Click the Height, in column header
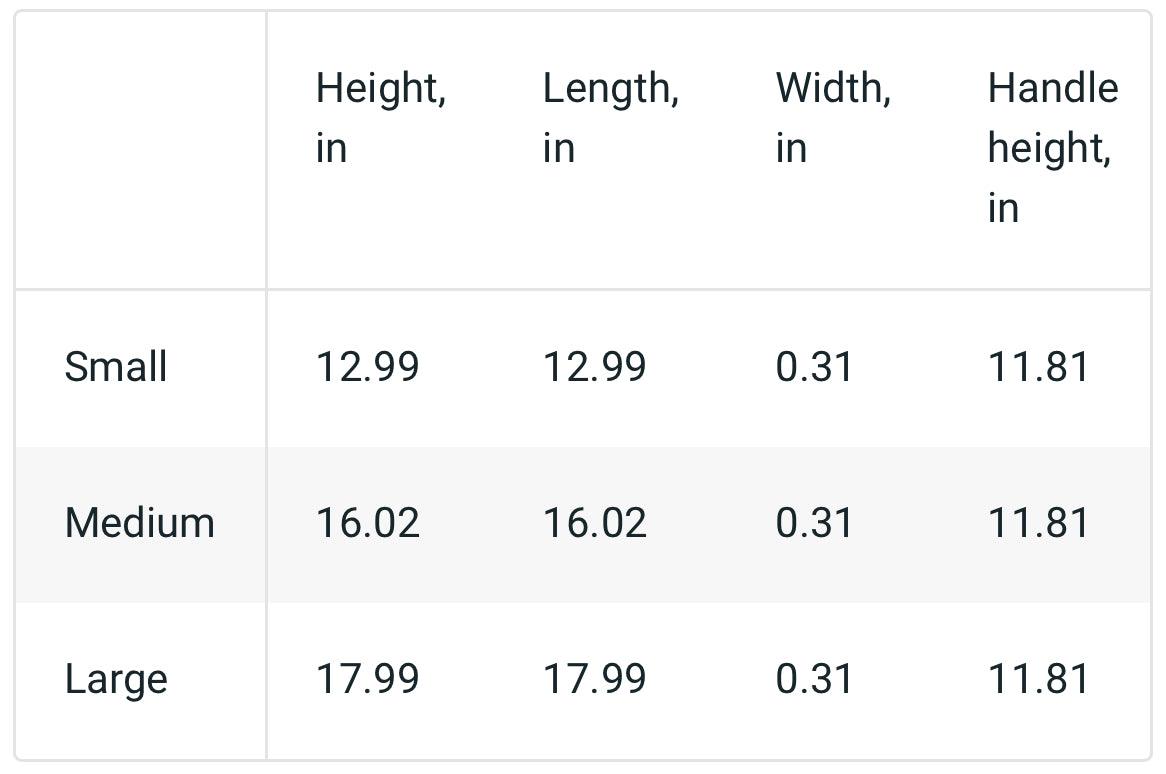This screenshot has width=1166, height=774. point(380,118)
